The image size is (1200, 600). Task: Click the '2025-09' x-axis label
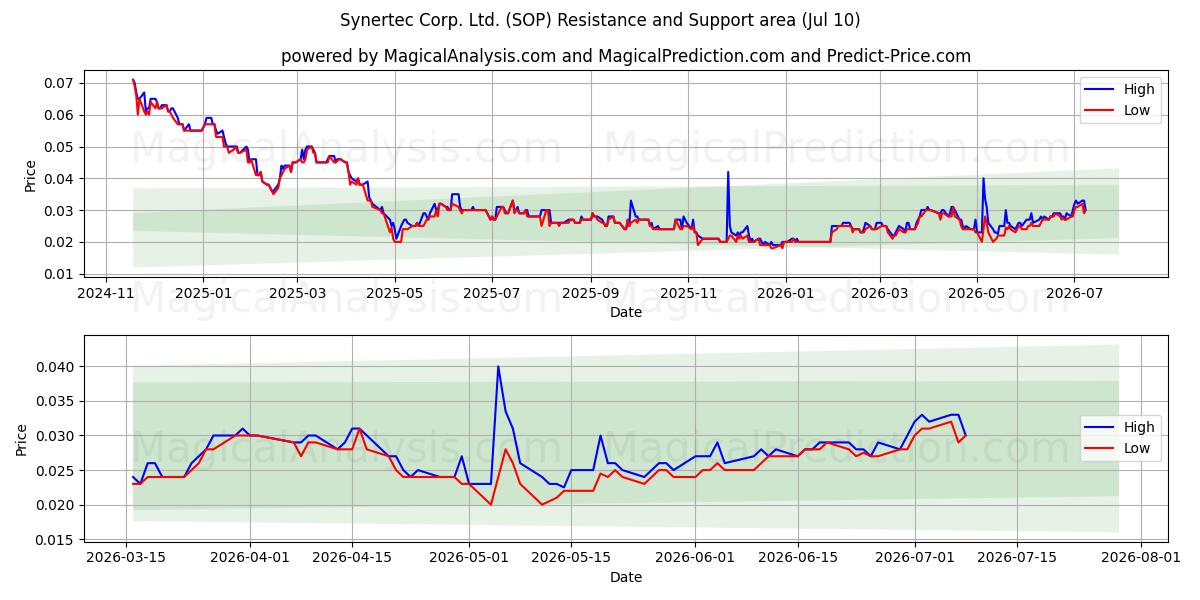590,294
